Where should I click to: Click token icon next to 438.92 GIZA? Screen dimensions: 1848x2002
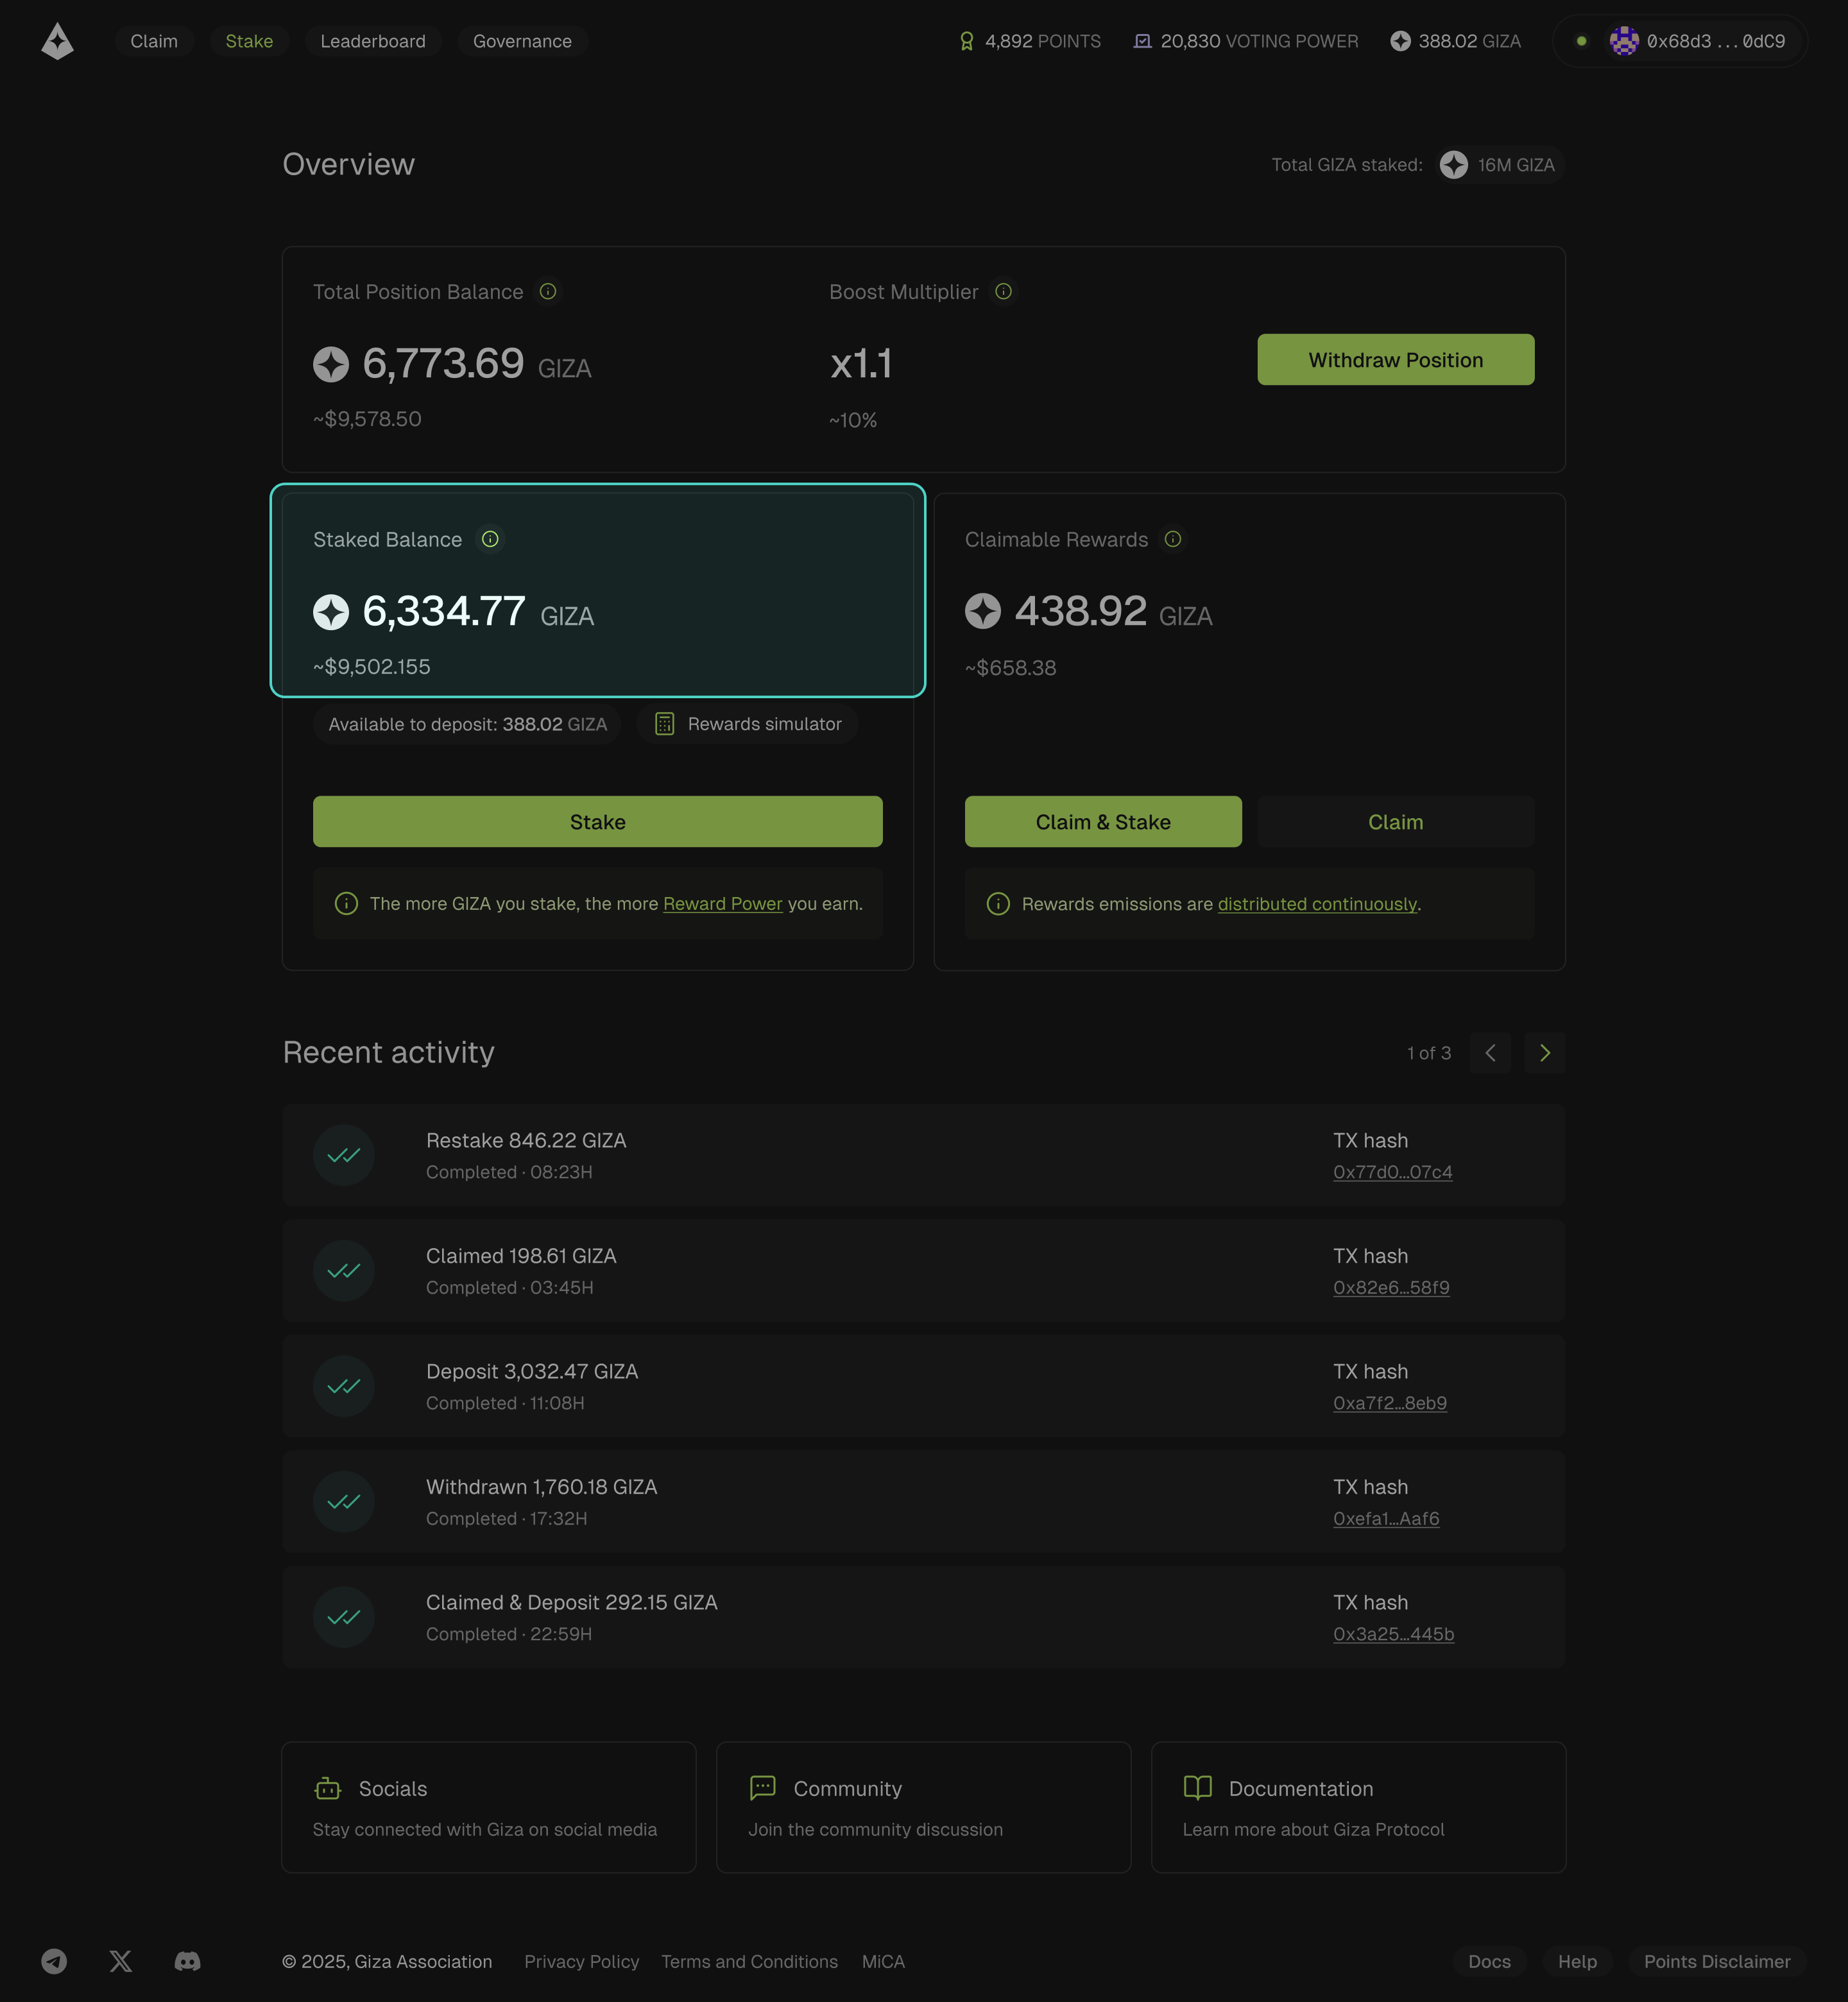click(982, 611)
